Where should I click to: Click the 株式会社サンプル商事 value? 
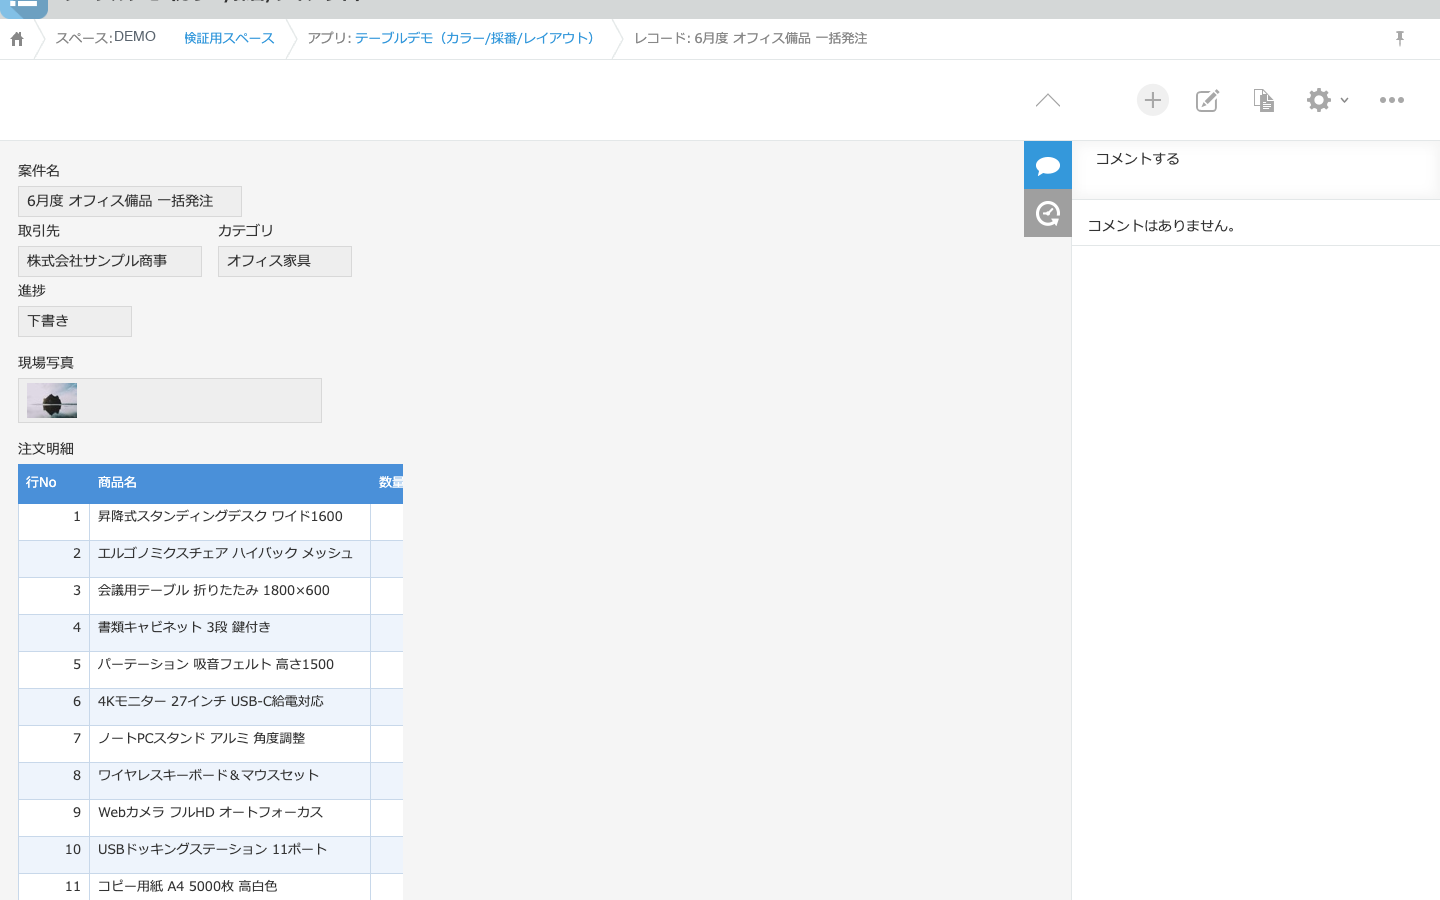[110, 261]
